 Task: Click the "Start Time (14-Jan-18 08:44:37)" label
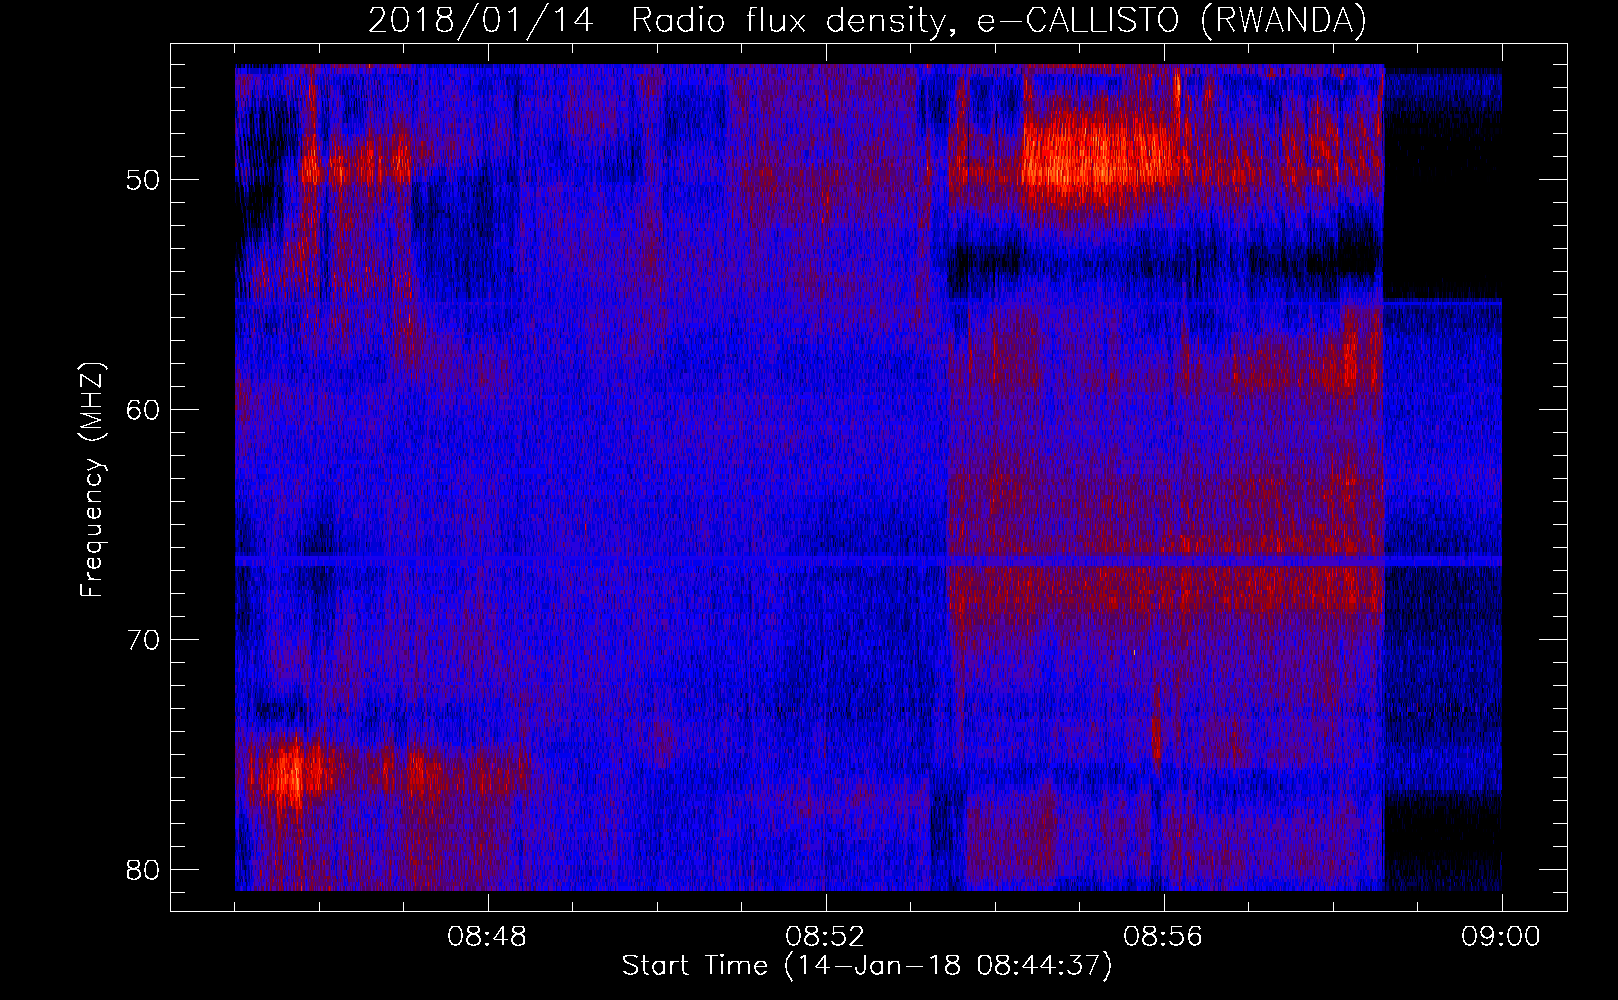(867, 966)
